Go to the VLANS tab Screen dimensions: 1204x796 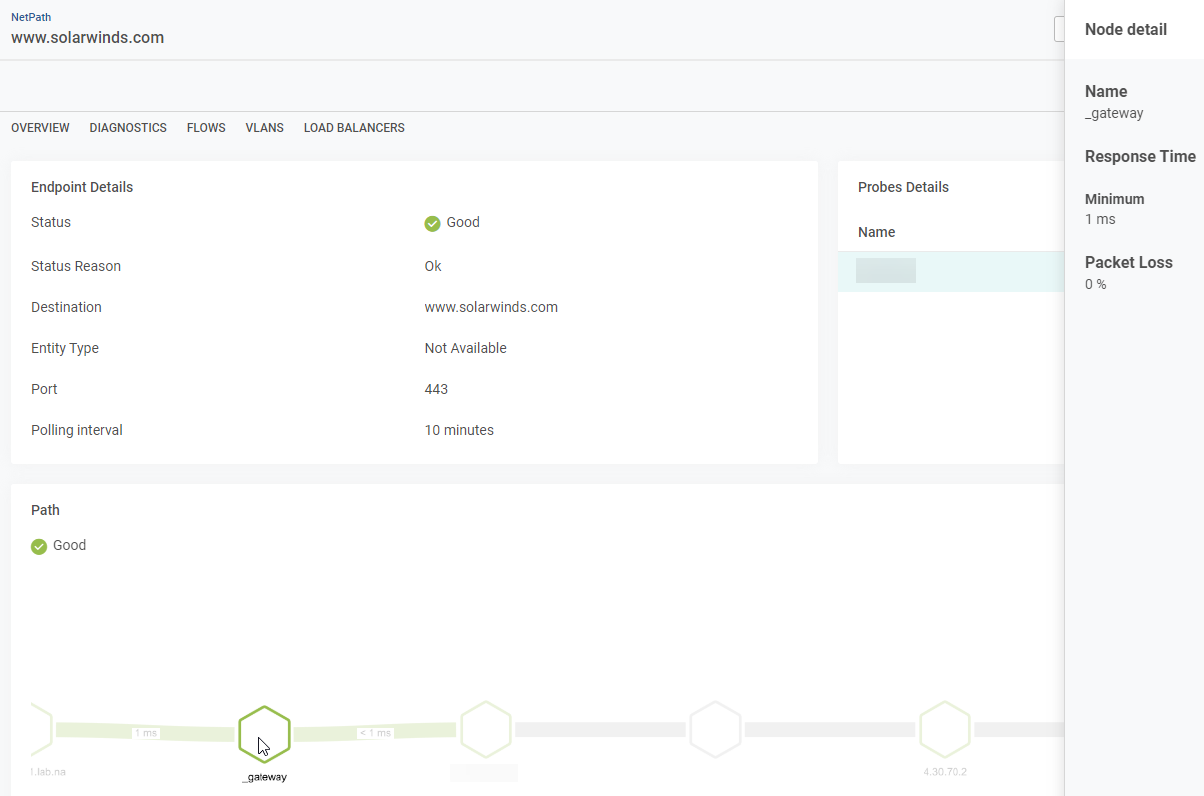coord(265,128)
